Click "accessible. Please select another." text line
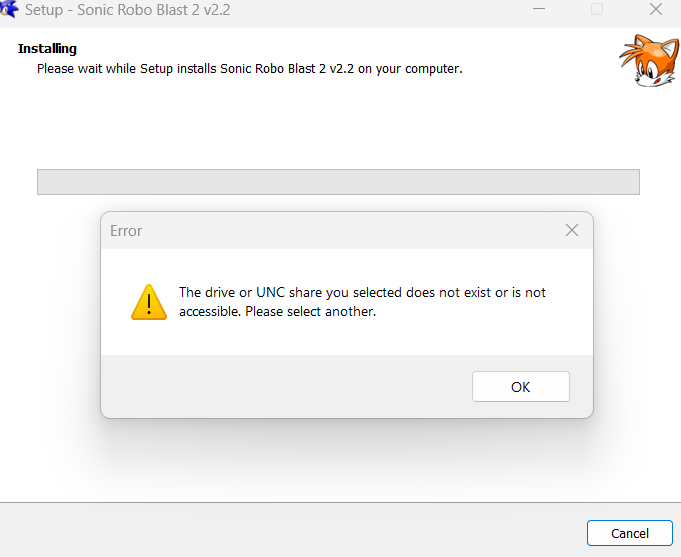Screen dimensions: 681x557 [278, 312]
